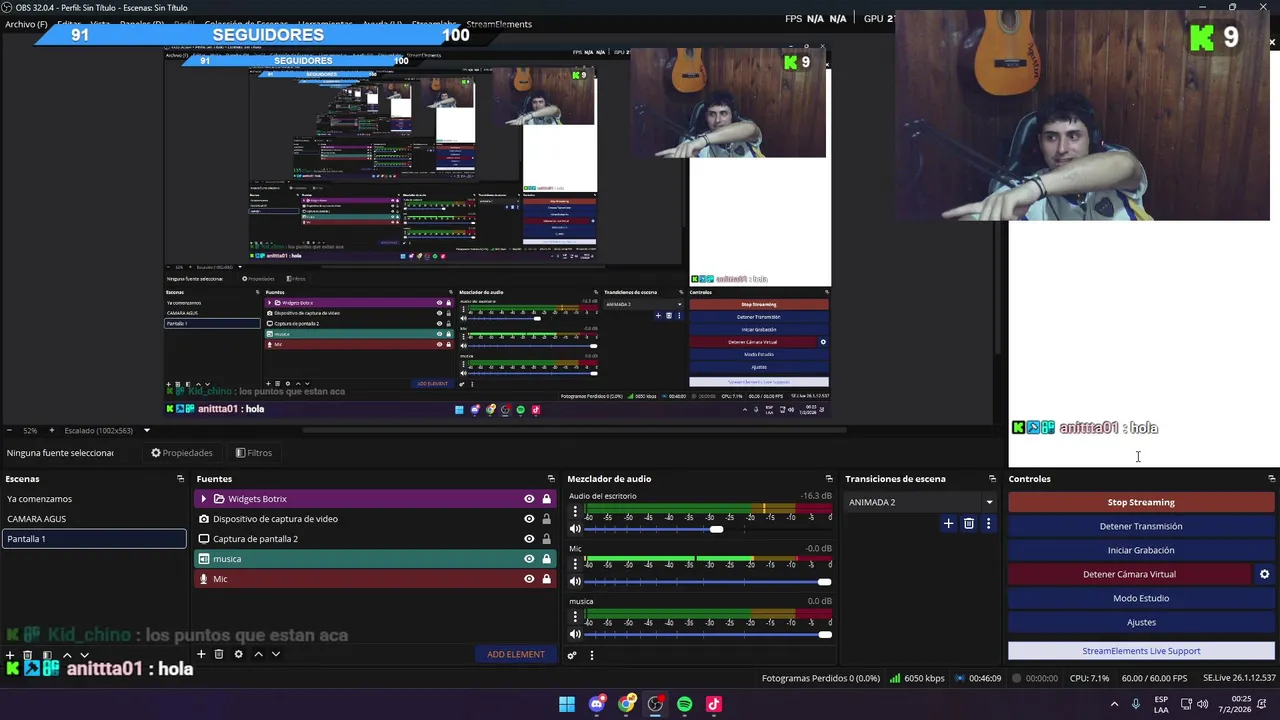
Task: Open transition options three-dot menu
Action: [x=988, y=523]
